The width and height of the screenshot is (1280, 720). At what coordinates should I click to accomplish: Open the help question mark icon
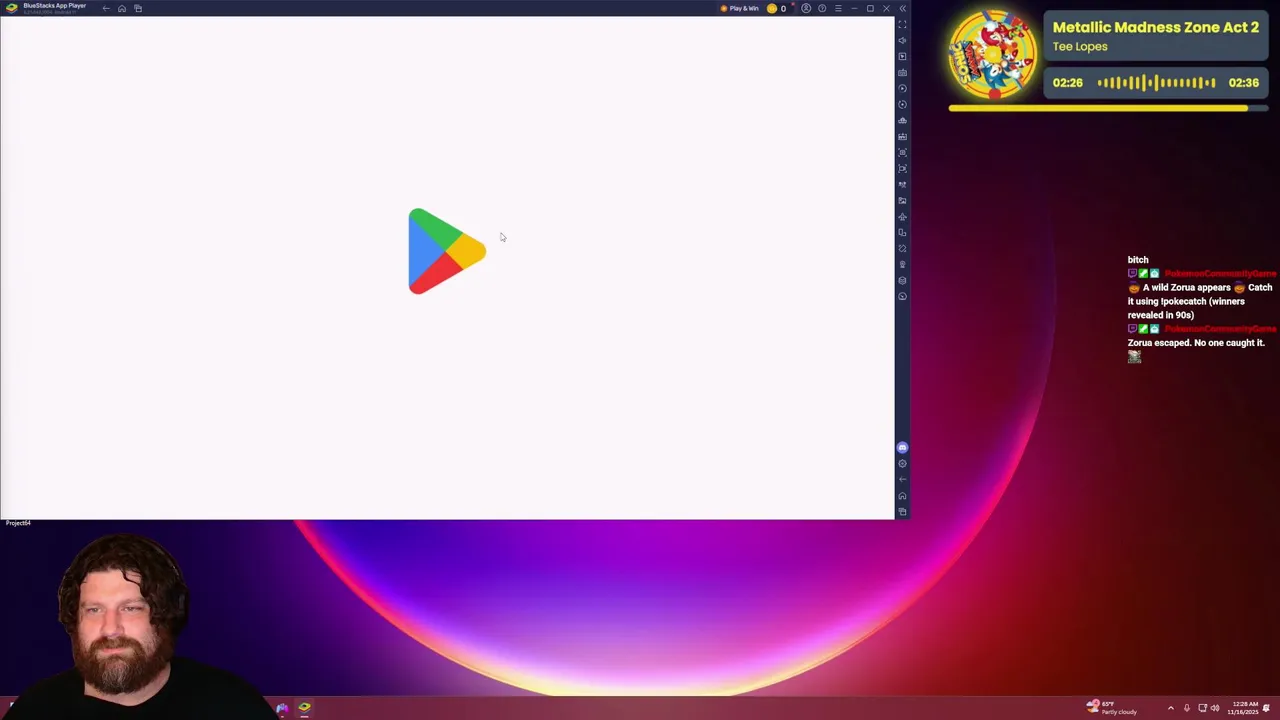(822, 8)
